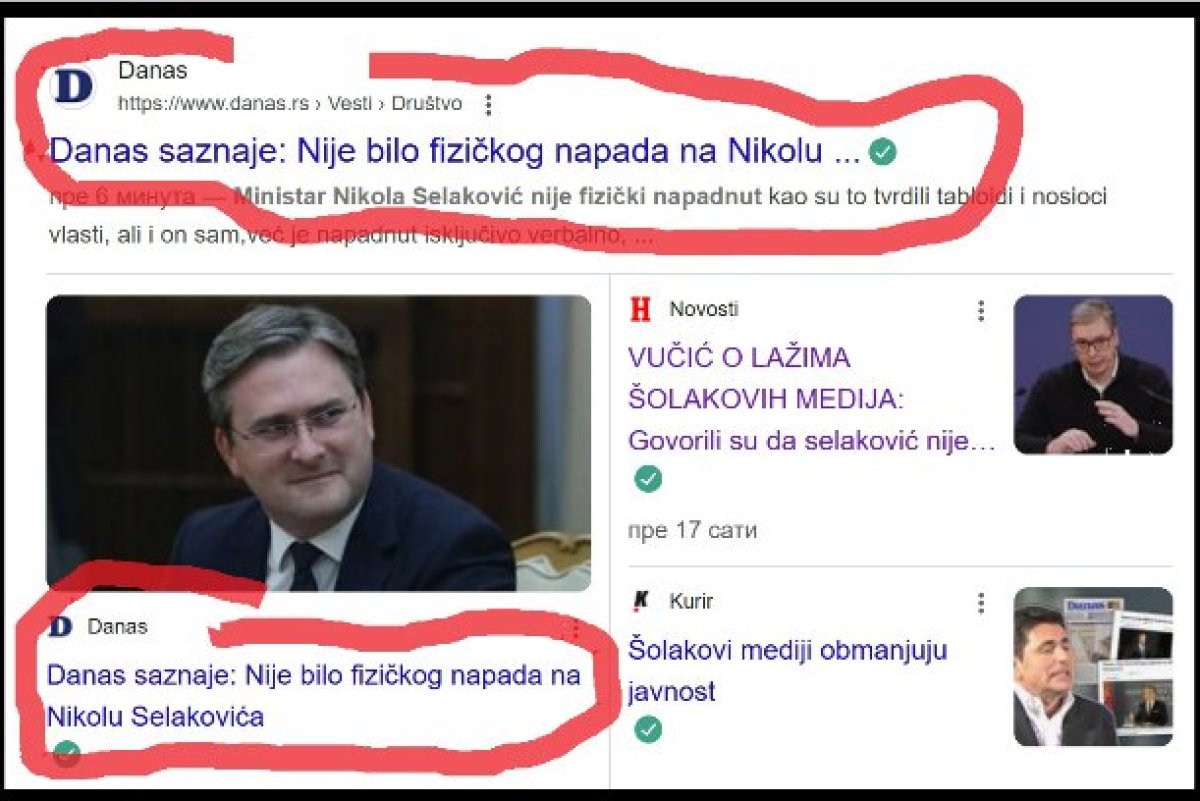Click small Danas icon under the photo
Viewport: 1200px width, 801px height.
tap(61, 627)
